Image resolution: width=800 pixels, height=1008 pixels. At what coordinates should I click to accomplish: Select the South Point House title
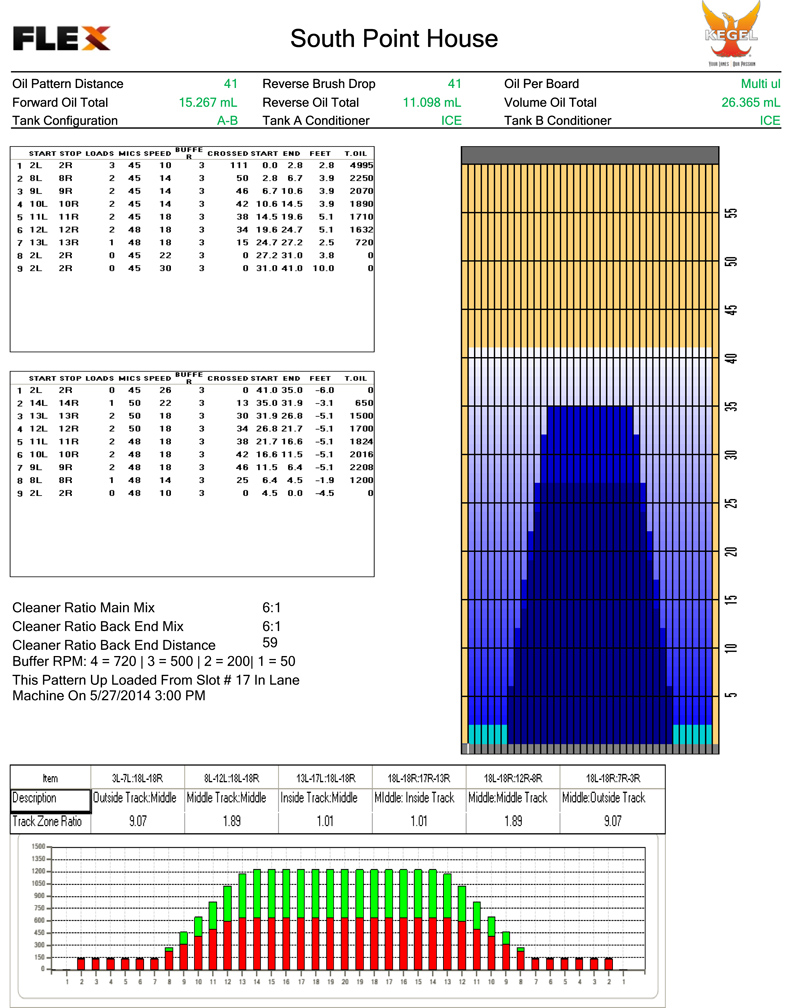point(393,39)
